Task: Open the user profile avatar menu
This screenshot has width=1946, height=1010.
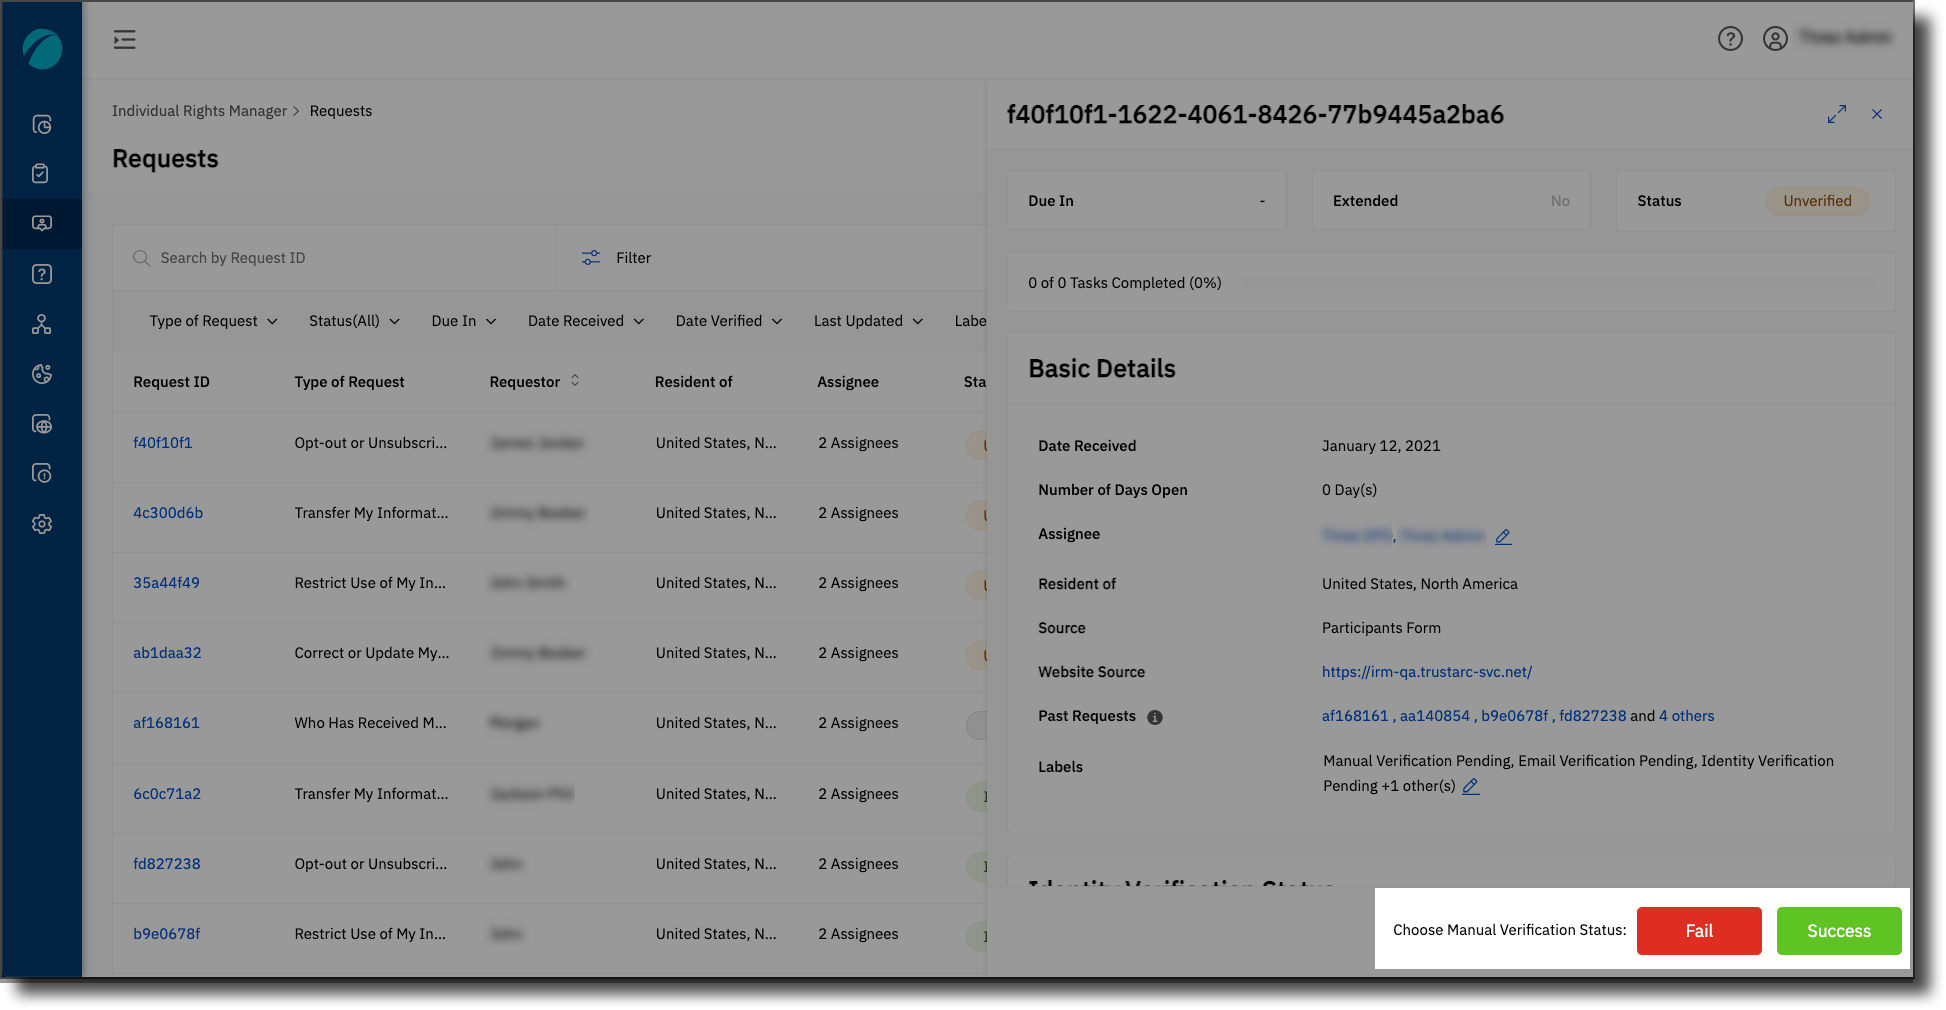Action: click(x=1775, y=38)
